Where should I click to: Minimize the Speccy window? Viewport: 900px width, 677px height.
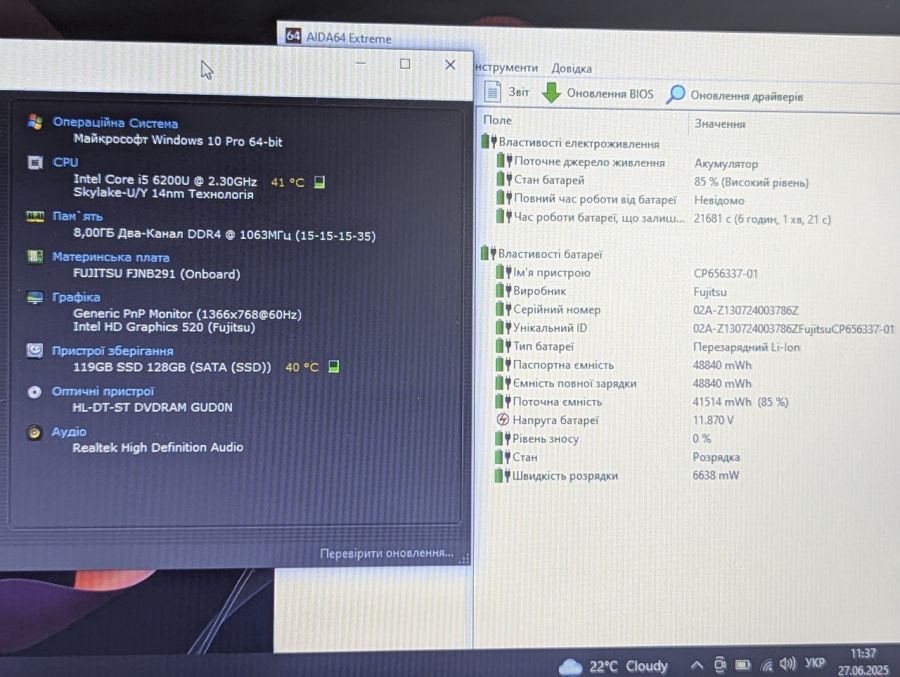click(361, 63)
